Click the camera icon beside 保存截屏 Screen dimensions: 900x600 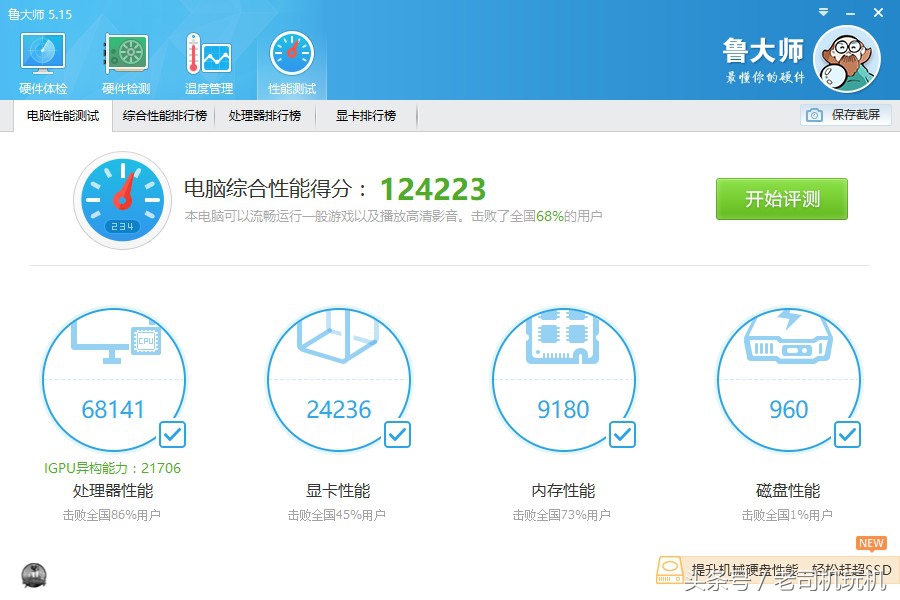click(814, 115)
